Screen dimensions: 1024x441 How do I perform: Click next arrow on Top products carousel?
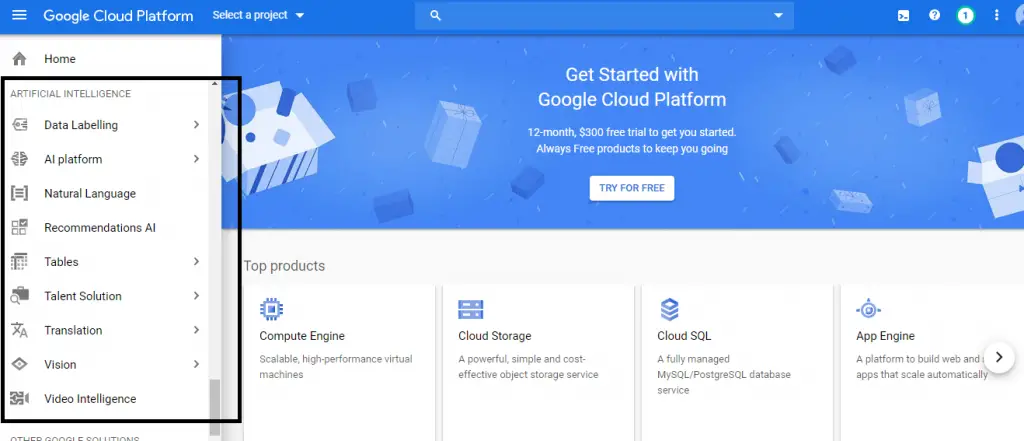point(999,357)
